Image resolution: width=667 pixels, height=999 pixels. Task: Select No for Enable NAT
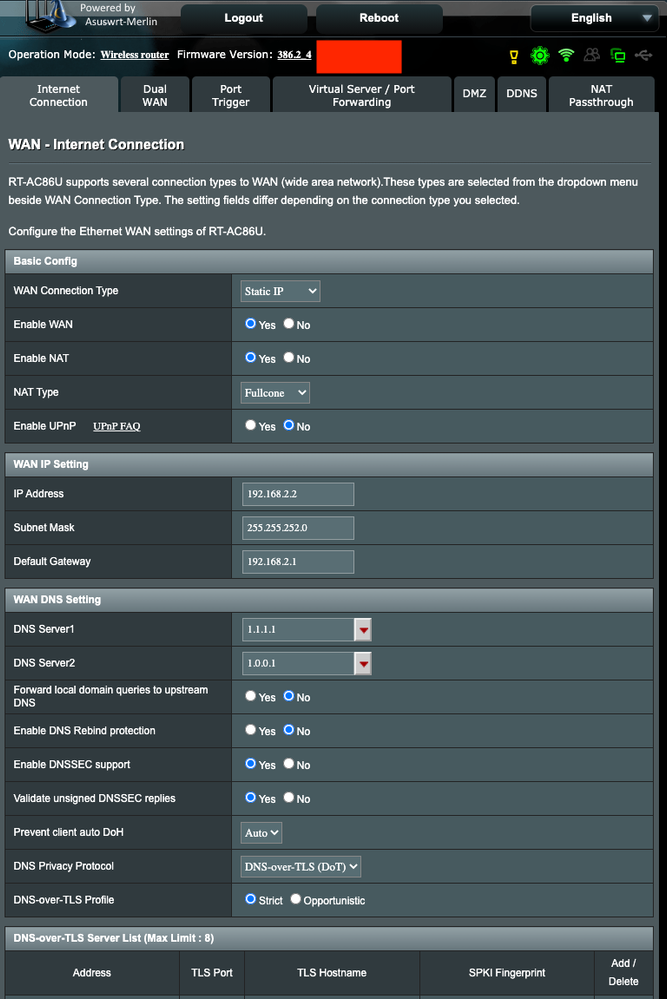pyautogui.click(x=289, y=357)
